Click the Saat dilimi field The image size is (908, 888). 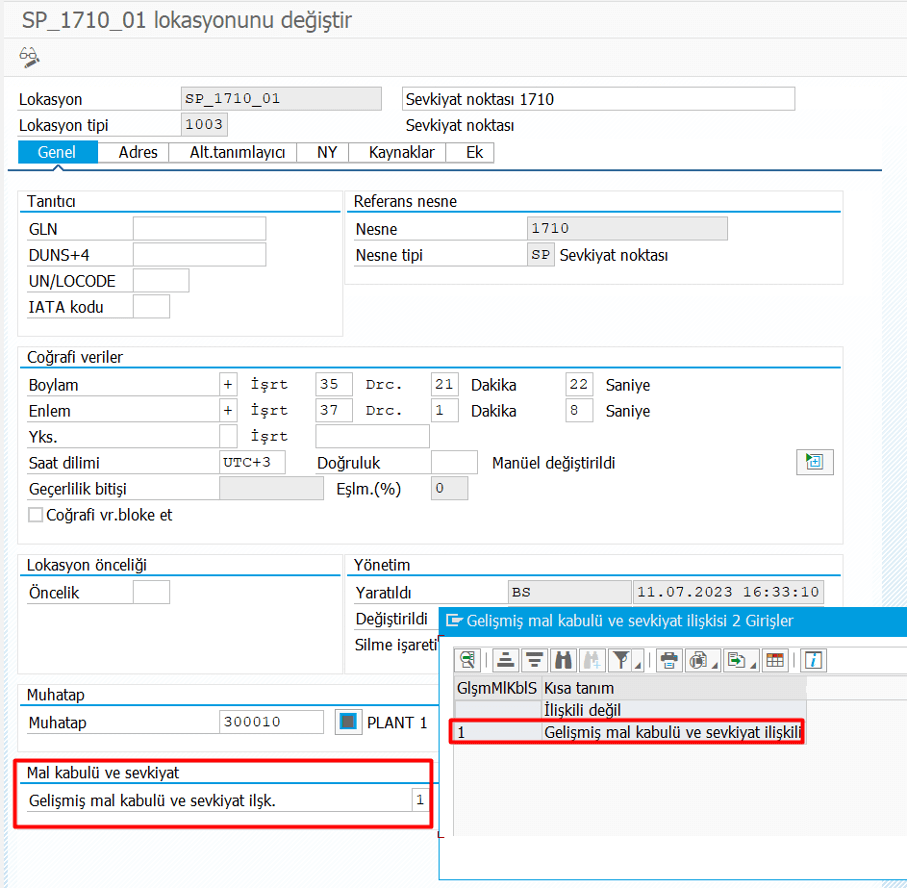252,463
